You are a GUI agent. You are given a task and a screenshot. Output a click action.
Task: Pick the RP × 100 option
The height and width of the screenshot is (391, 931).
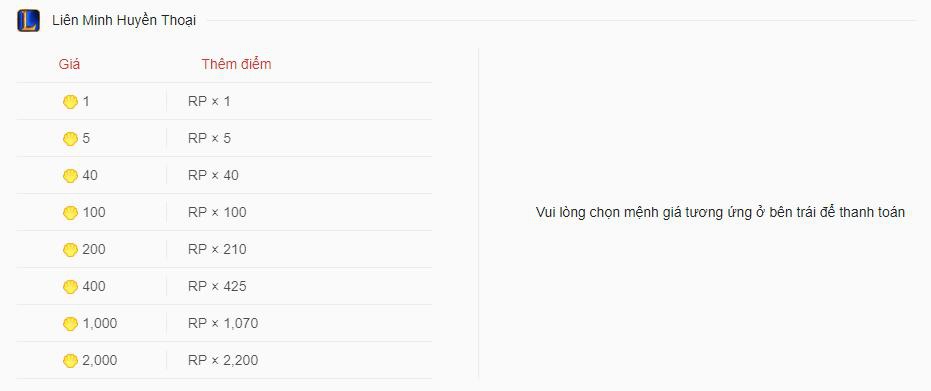pyautogui.click(x=224, y=212)
